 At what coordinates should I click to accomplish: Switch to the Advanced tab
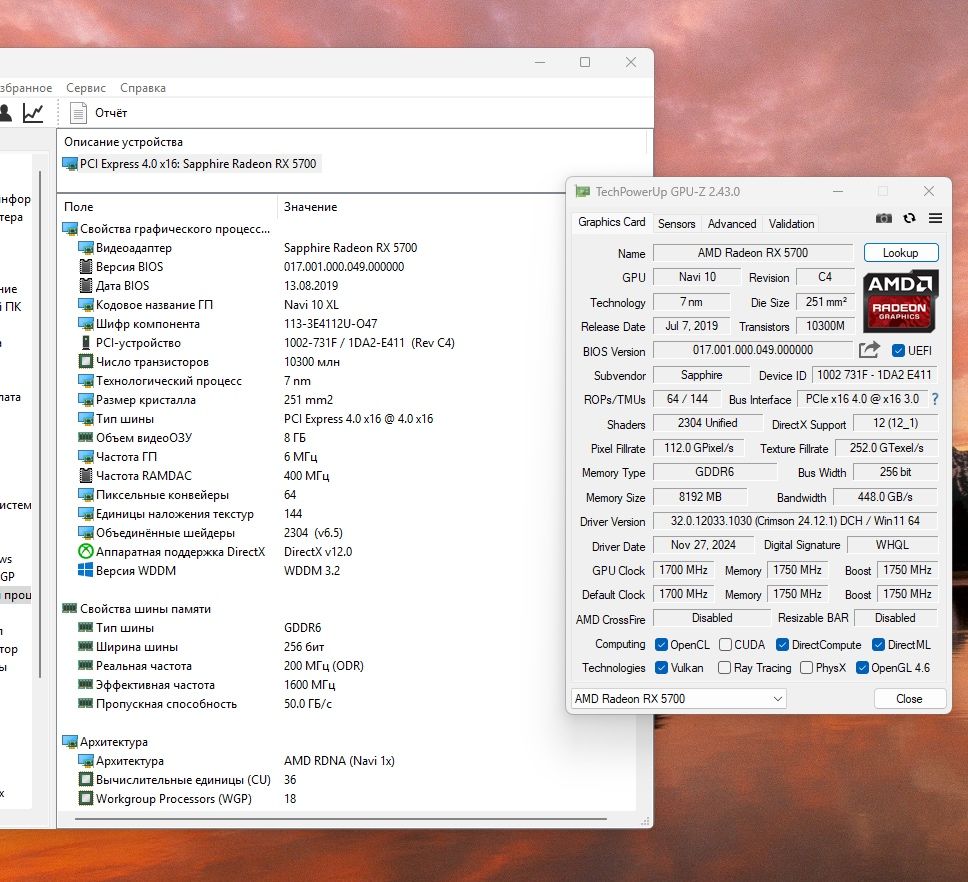[x=732, y=223]
